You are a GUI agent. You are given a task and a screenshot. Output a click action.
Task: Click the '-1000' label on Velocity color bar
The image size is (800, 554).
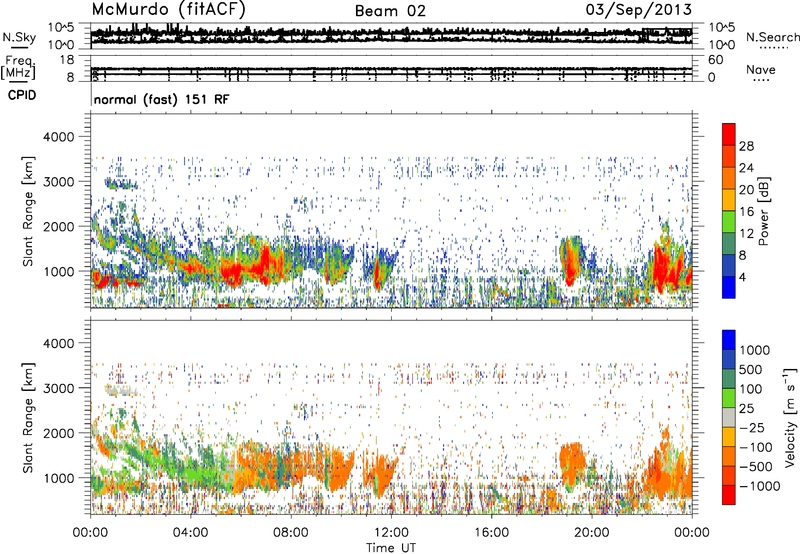tap(760, 486)
